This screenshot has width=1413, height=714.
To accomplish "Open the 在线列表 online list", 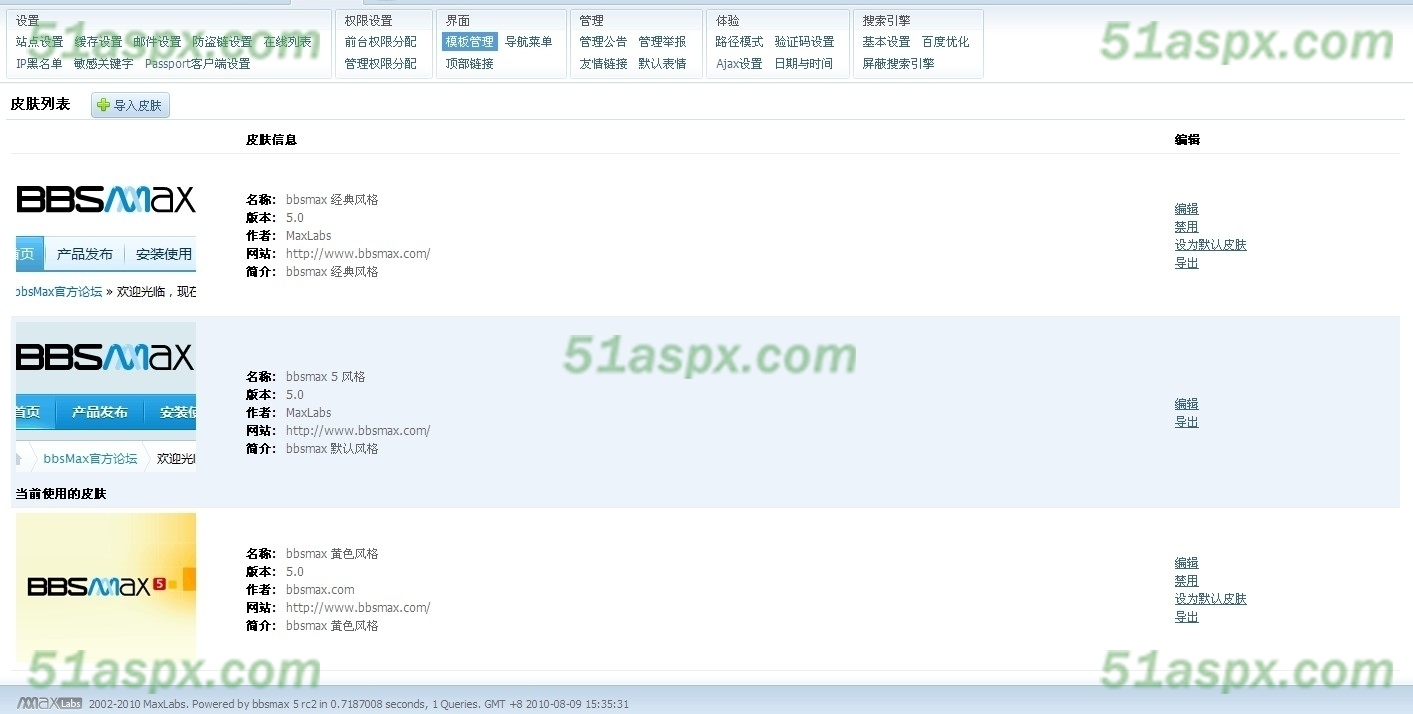I will coord(288,42).
